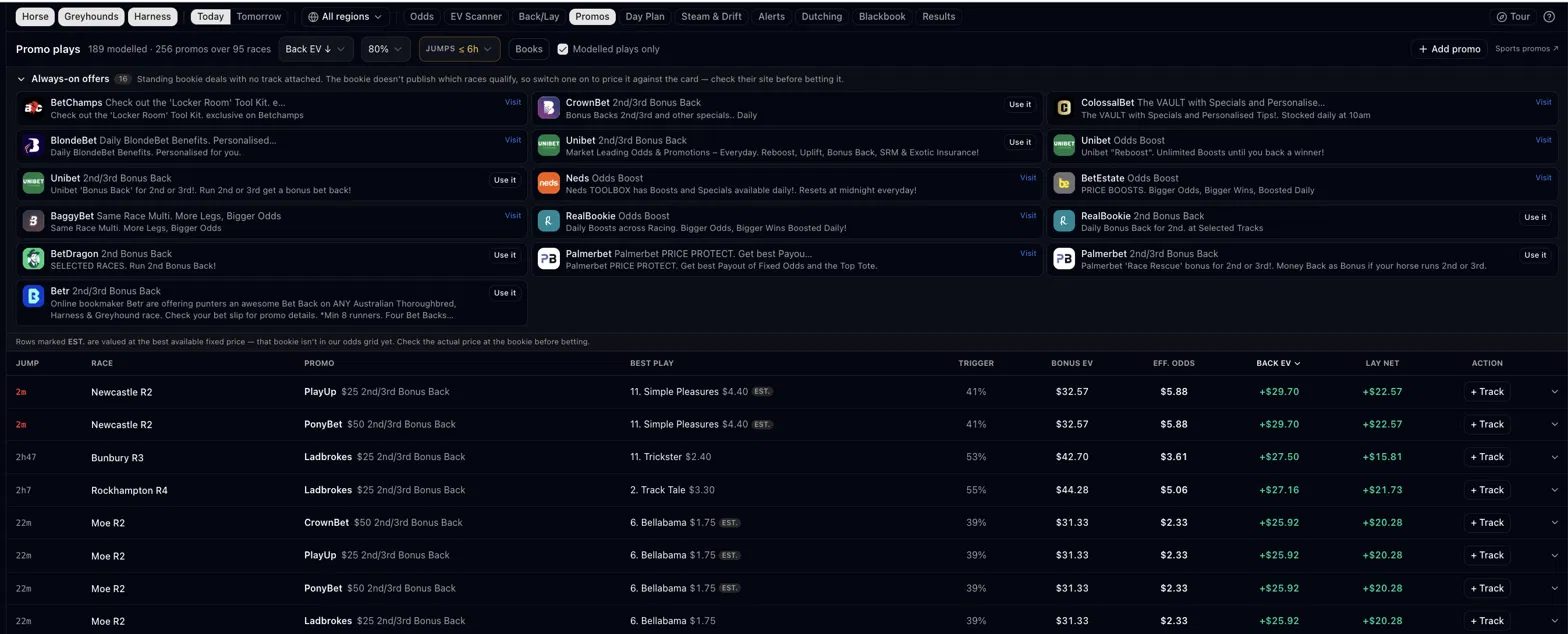Screen dimensions: 1568x634
Task: Start the Tour
Action: [x=1513, y=17]
